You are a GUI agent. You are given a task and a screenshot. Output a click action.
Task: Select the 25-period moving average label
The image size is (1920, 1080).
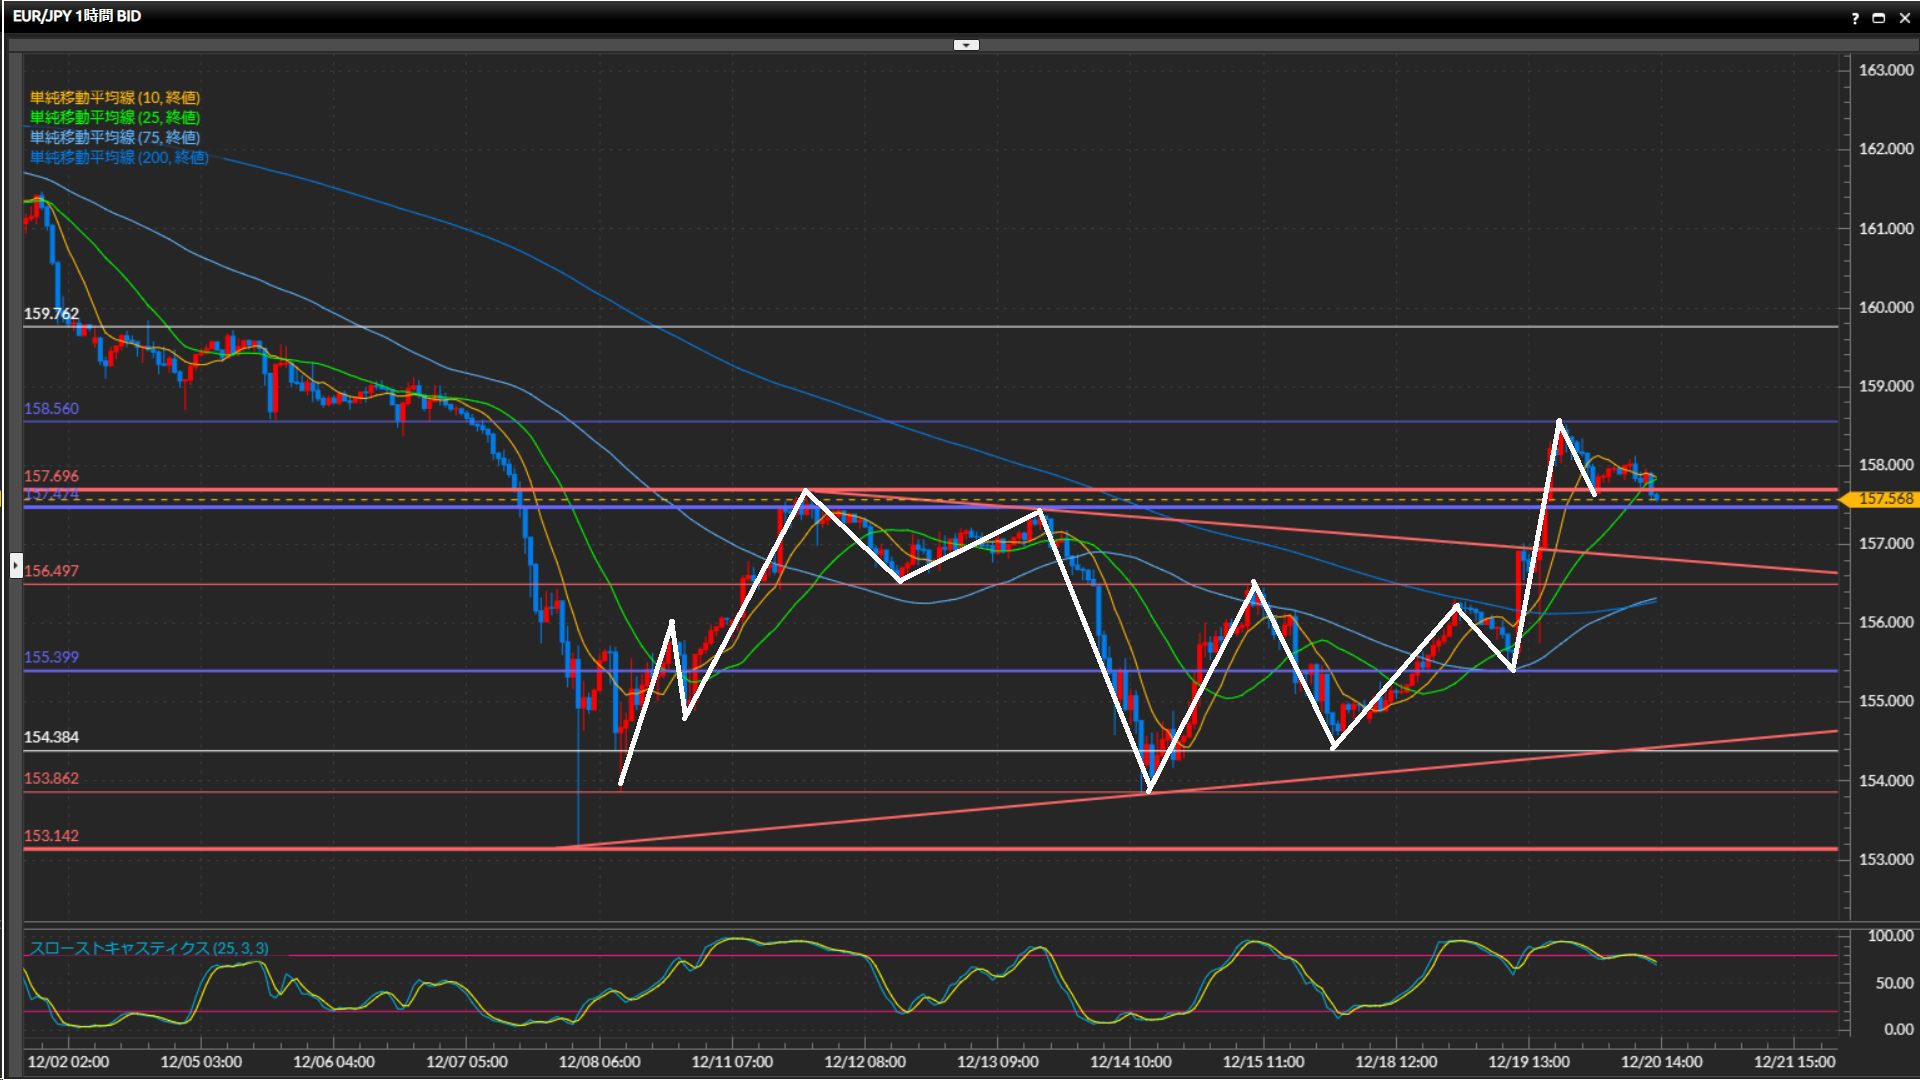tap(114, 117)
